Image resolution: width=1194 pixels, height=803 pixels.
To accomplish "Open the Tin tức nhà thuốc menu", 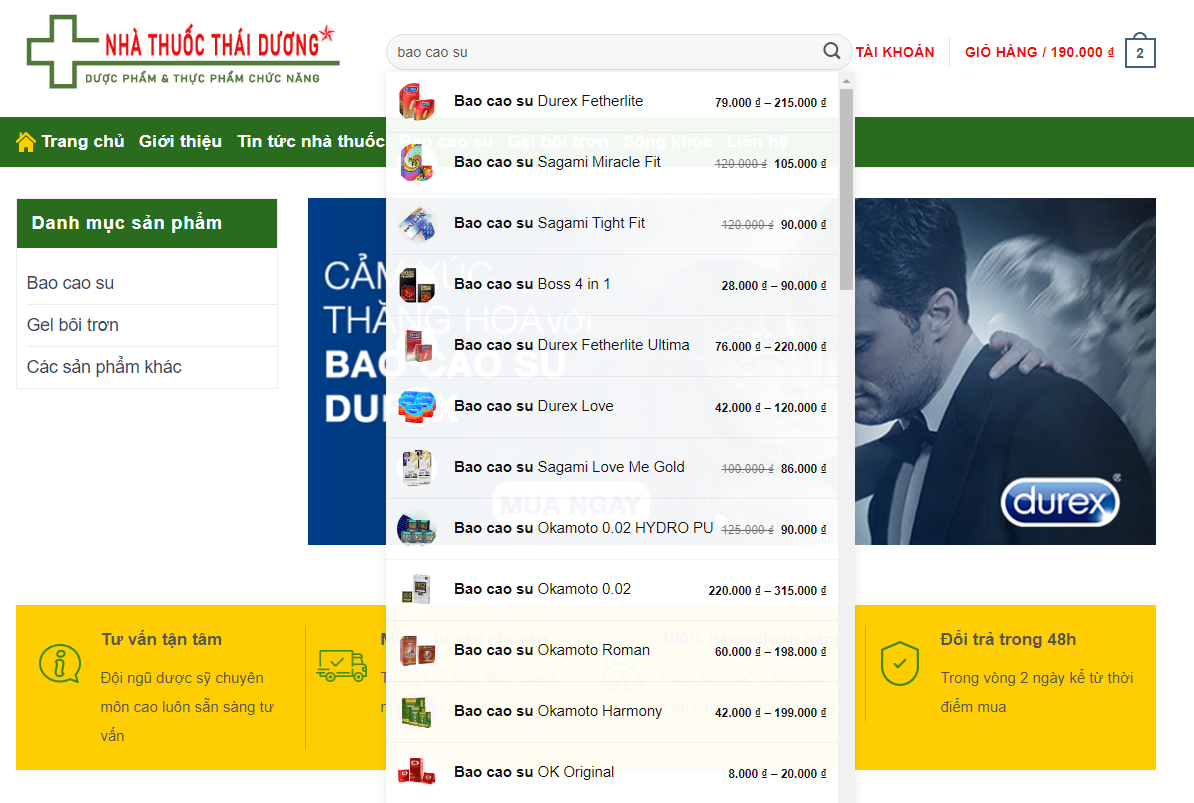I will point(311,142).
